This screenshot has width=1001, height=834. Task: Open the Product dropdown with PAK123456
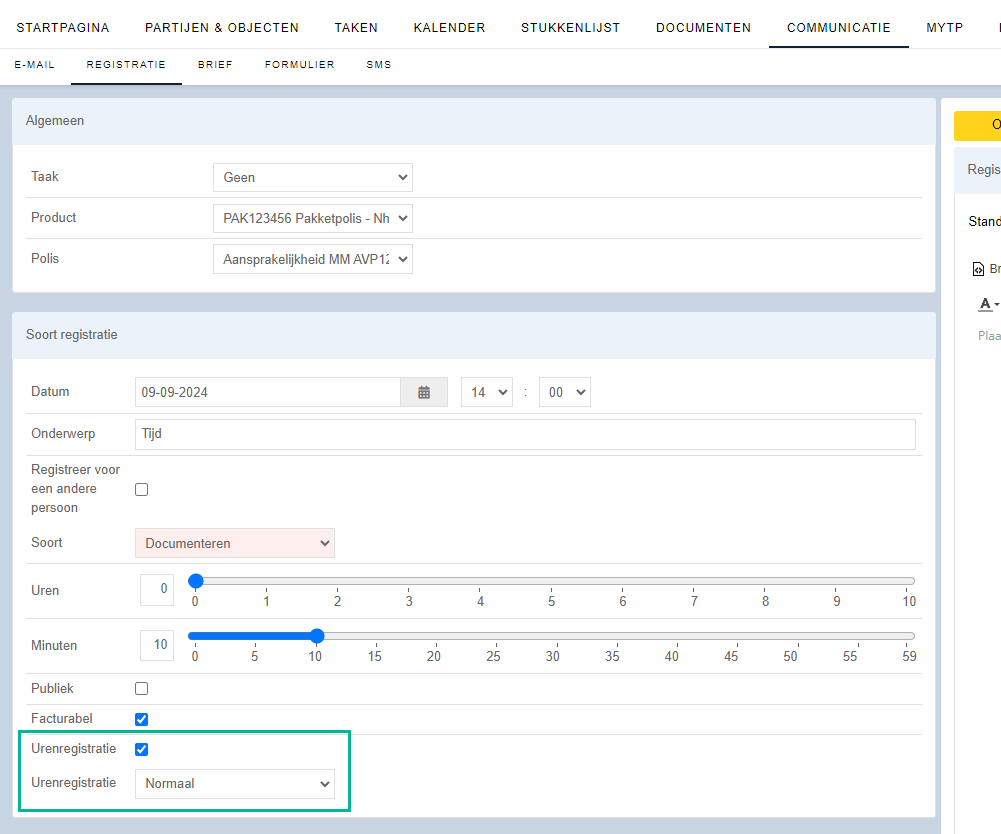[313, 218]
